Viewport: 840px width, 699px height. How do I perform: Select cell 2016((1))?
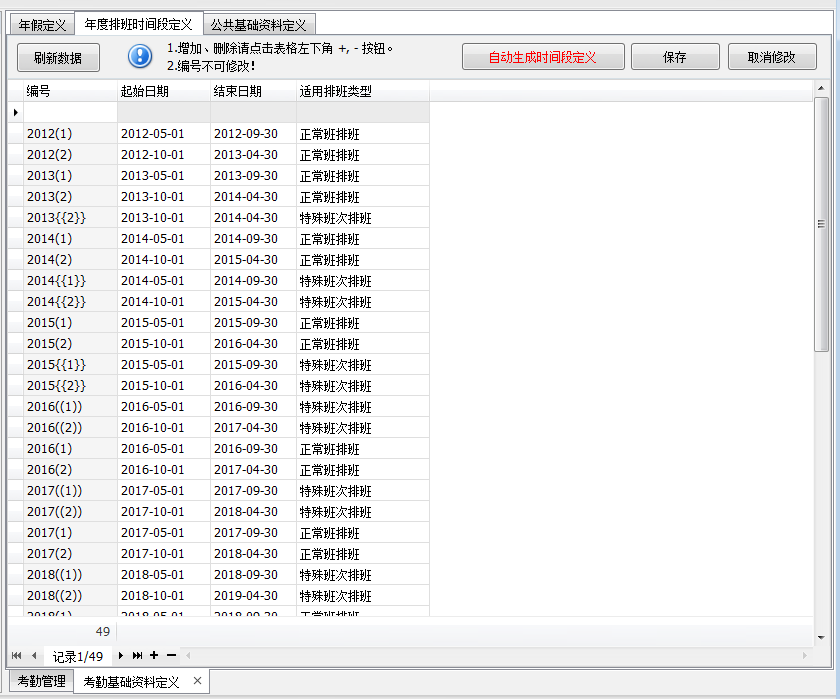tap(70, 407)
